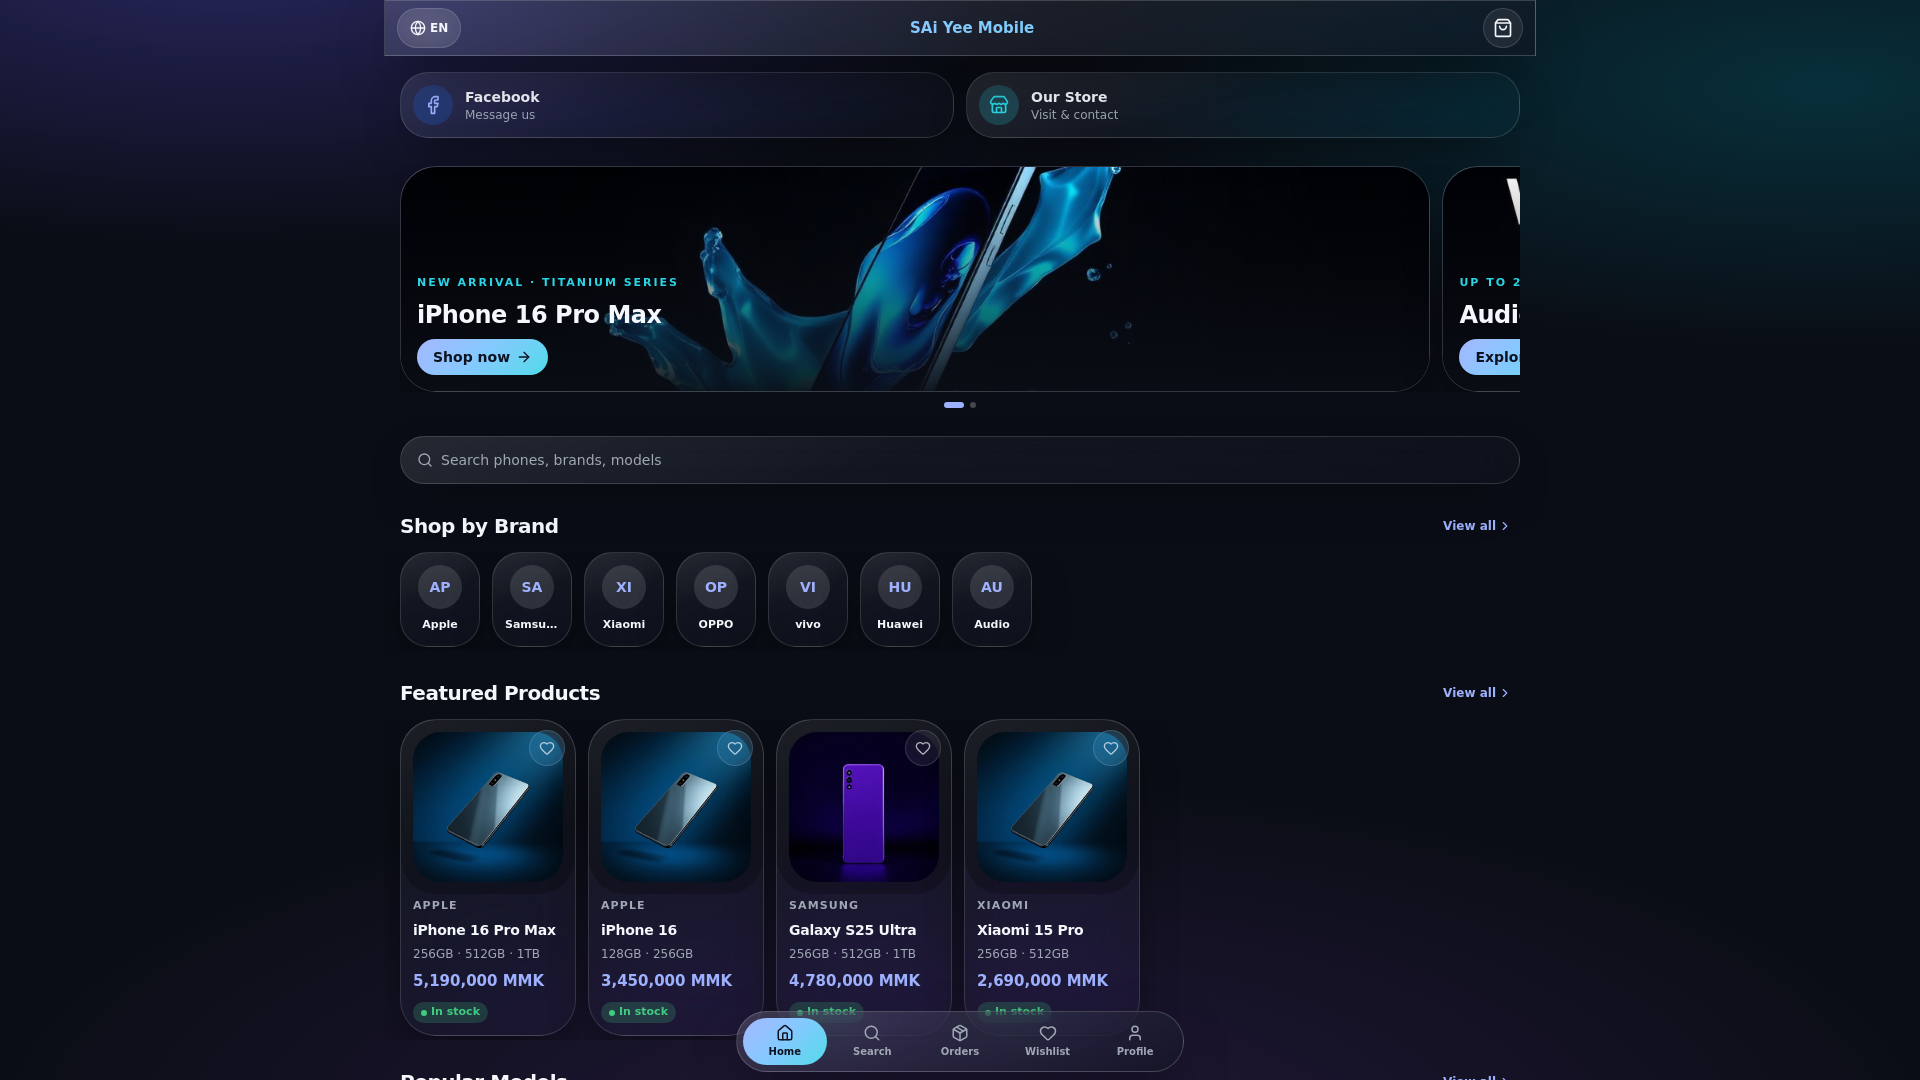The height and width of the screenshot is (1080, 1920).
Task: Click Shop now on iPhone banner
Action: pos(482,357)
